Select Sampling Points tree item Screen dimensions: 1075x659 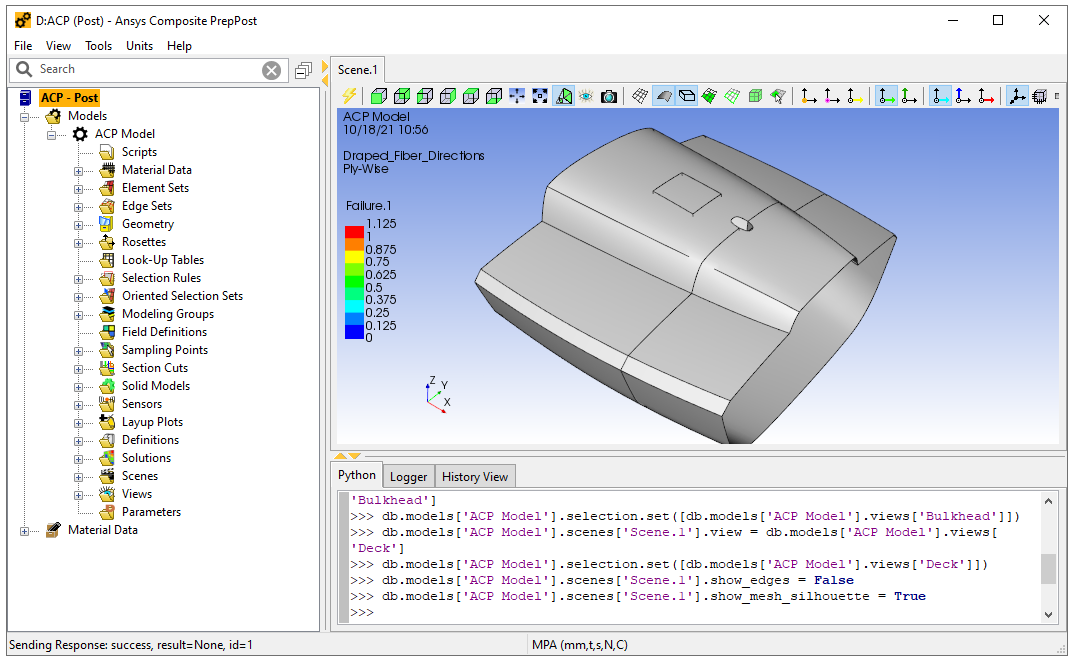pyautogui.click(x=165, y=350)
